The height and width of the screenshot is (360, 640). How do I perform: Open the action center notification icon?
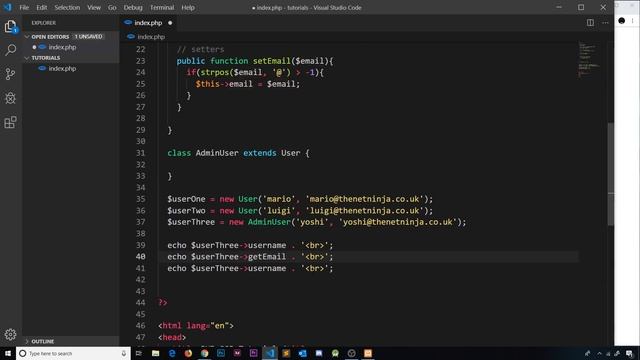[x=629, y=353]
